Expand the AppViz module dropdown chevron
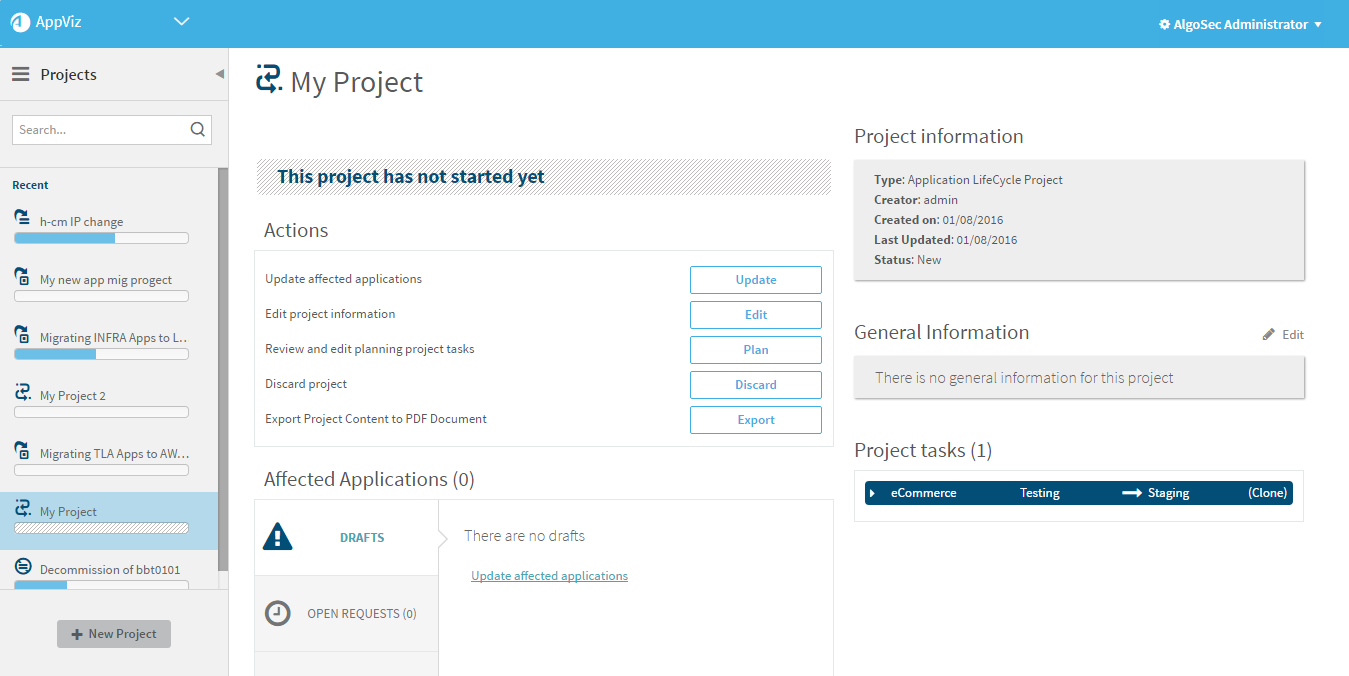The image size is (1349, 676). [181, 22]
